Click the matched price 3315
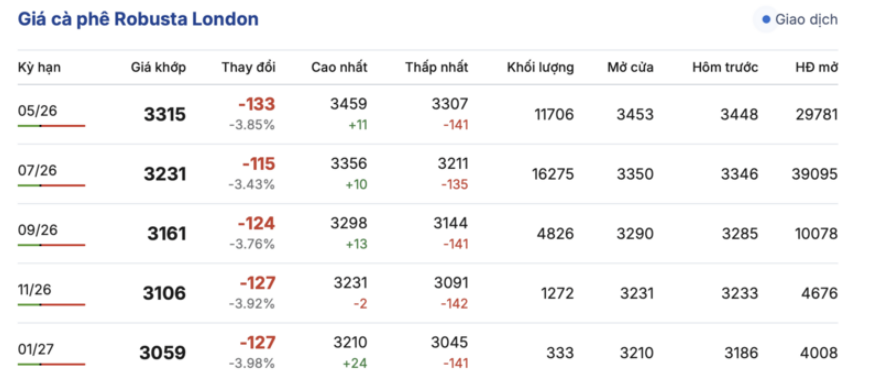Viewport: 872px width, 374px height. click(165, 114)
